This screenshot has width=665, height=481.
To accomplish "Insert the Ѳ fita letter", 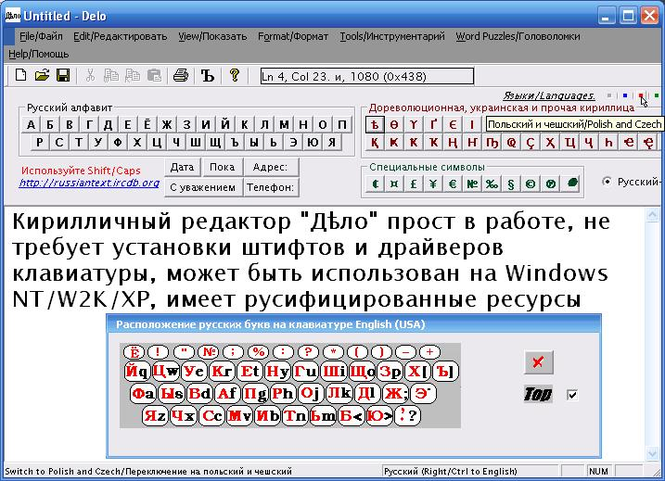I will click(x=394, y=124).
